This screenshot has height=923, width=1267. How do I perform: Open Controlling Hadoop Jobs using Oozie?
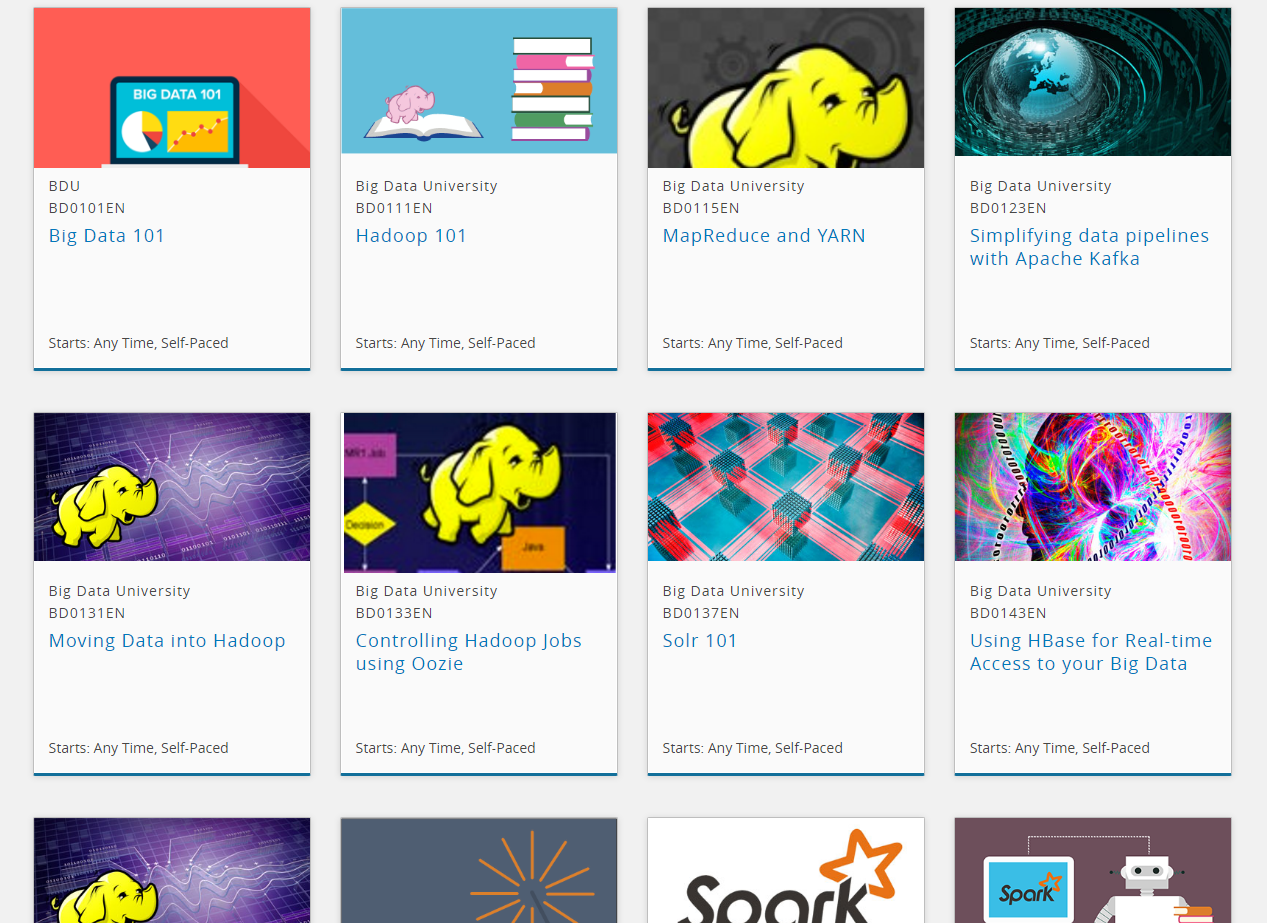tap(469, 652)
